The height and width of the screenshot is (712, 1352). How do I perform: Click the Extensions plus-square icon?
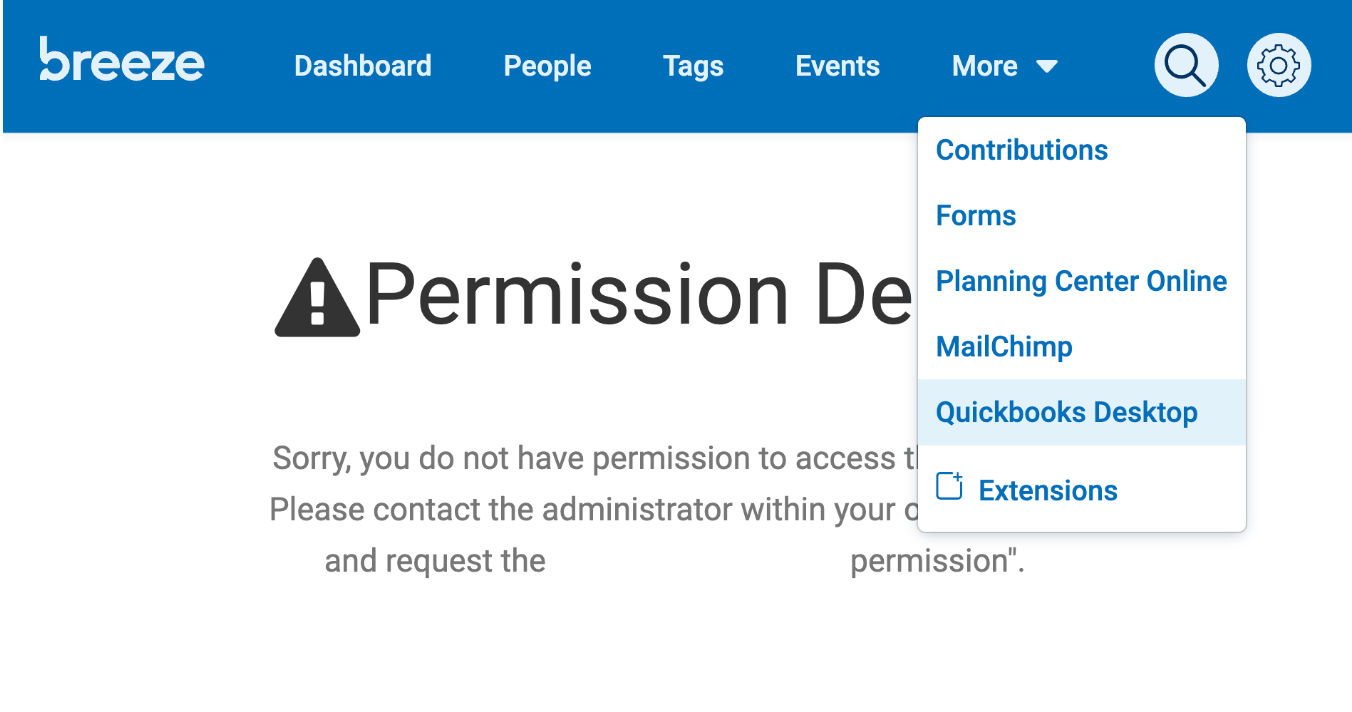point(949,486)
